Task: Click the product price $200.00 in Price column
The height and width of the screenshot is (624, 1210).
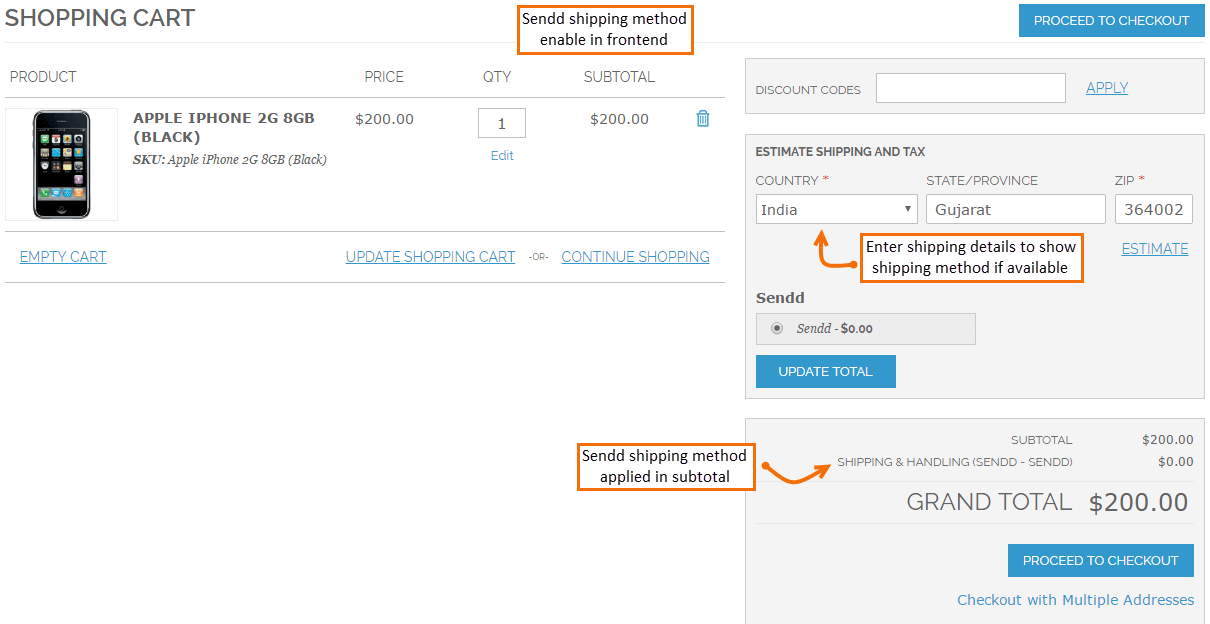Action: 384,119
